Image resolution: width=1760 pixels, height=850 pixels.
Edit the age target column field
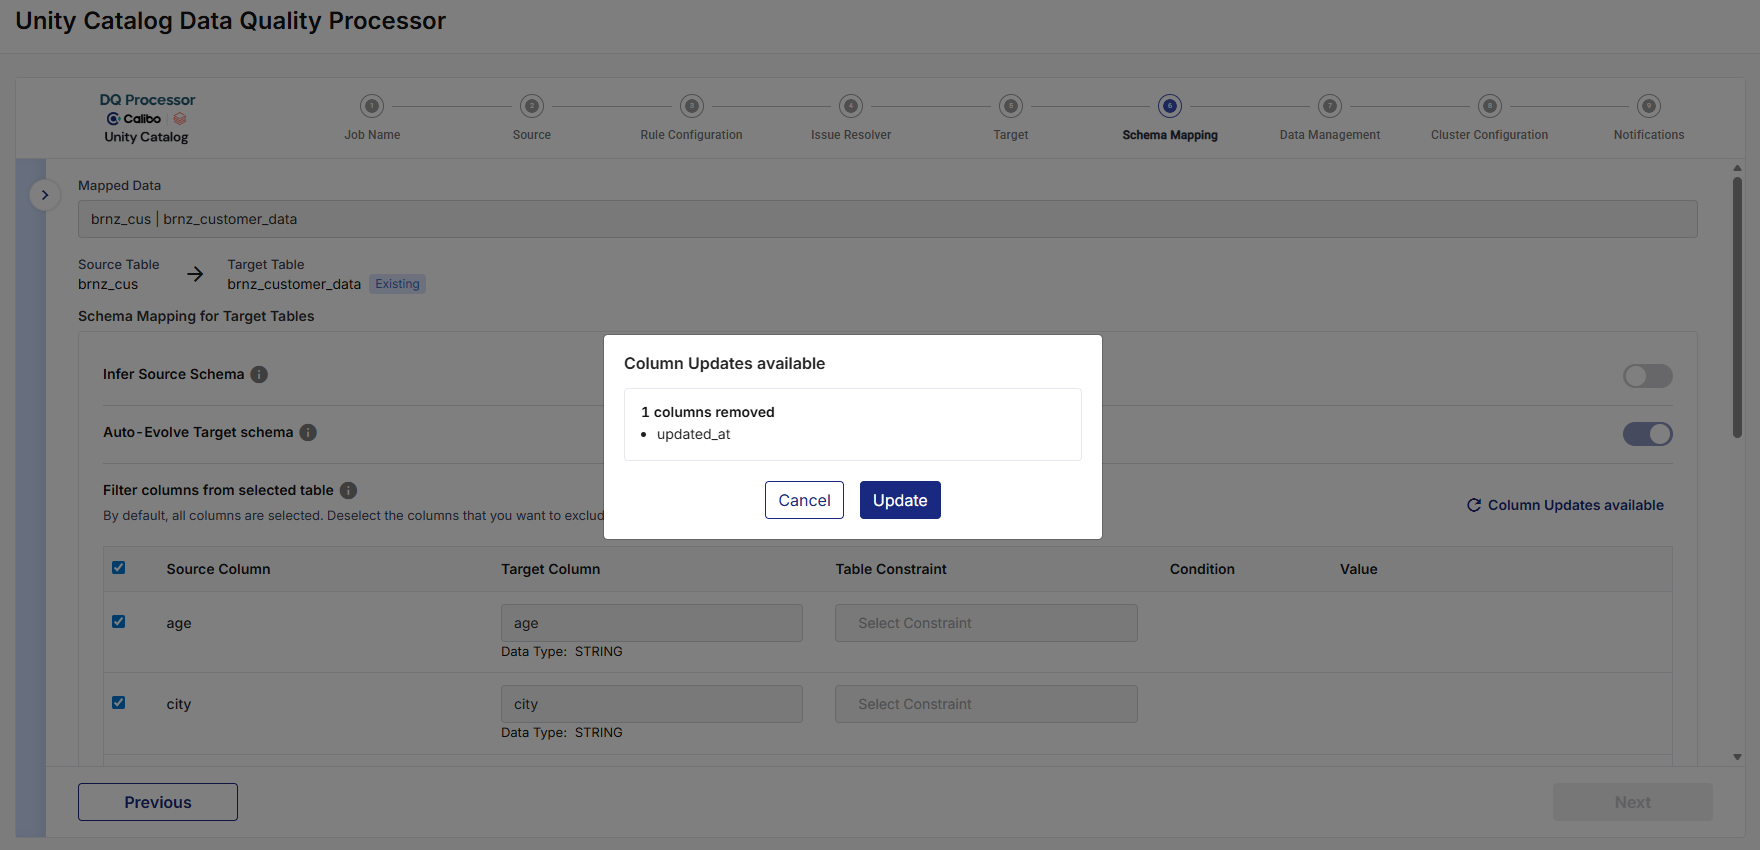651,623
